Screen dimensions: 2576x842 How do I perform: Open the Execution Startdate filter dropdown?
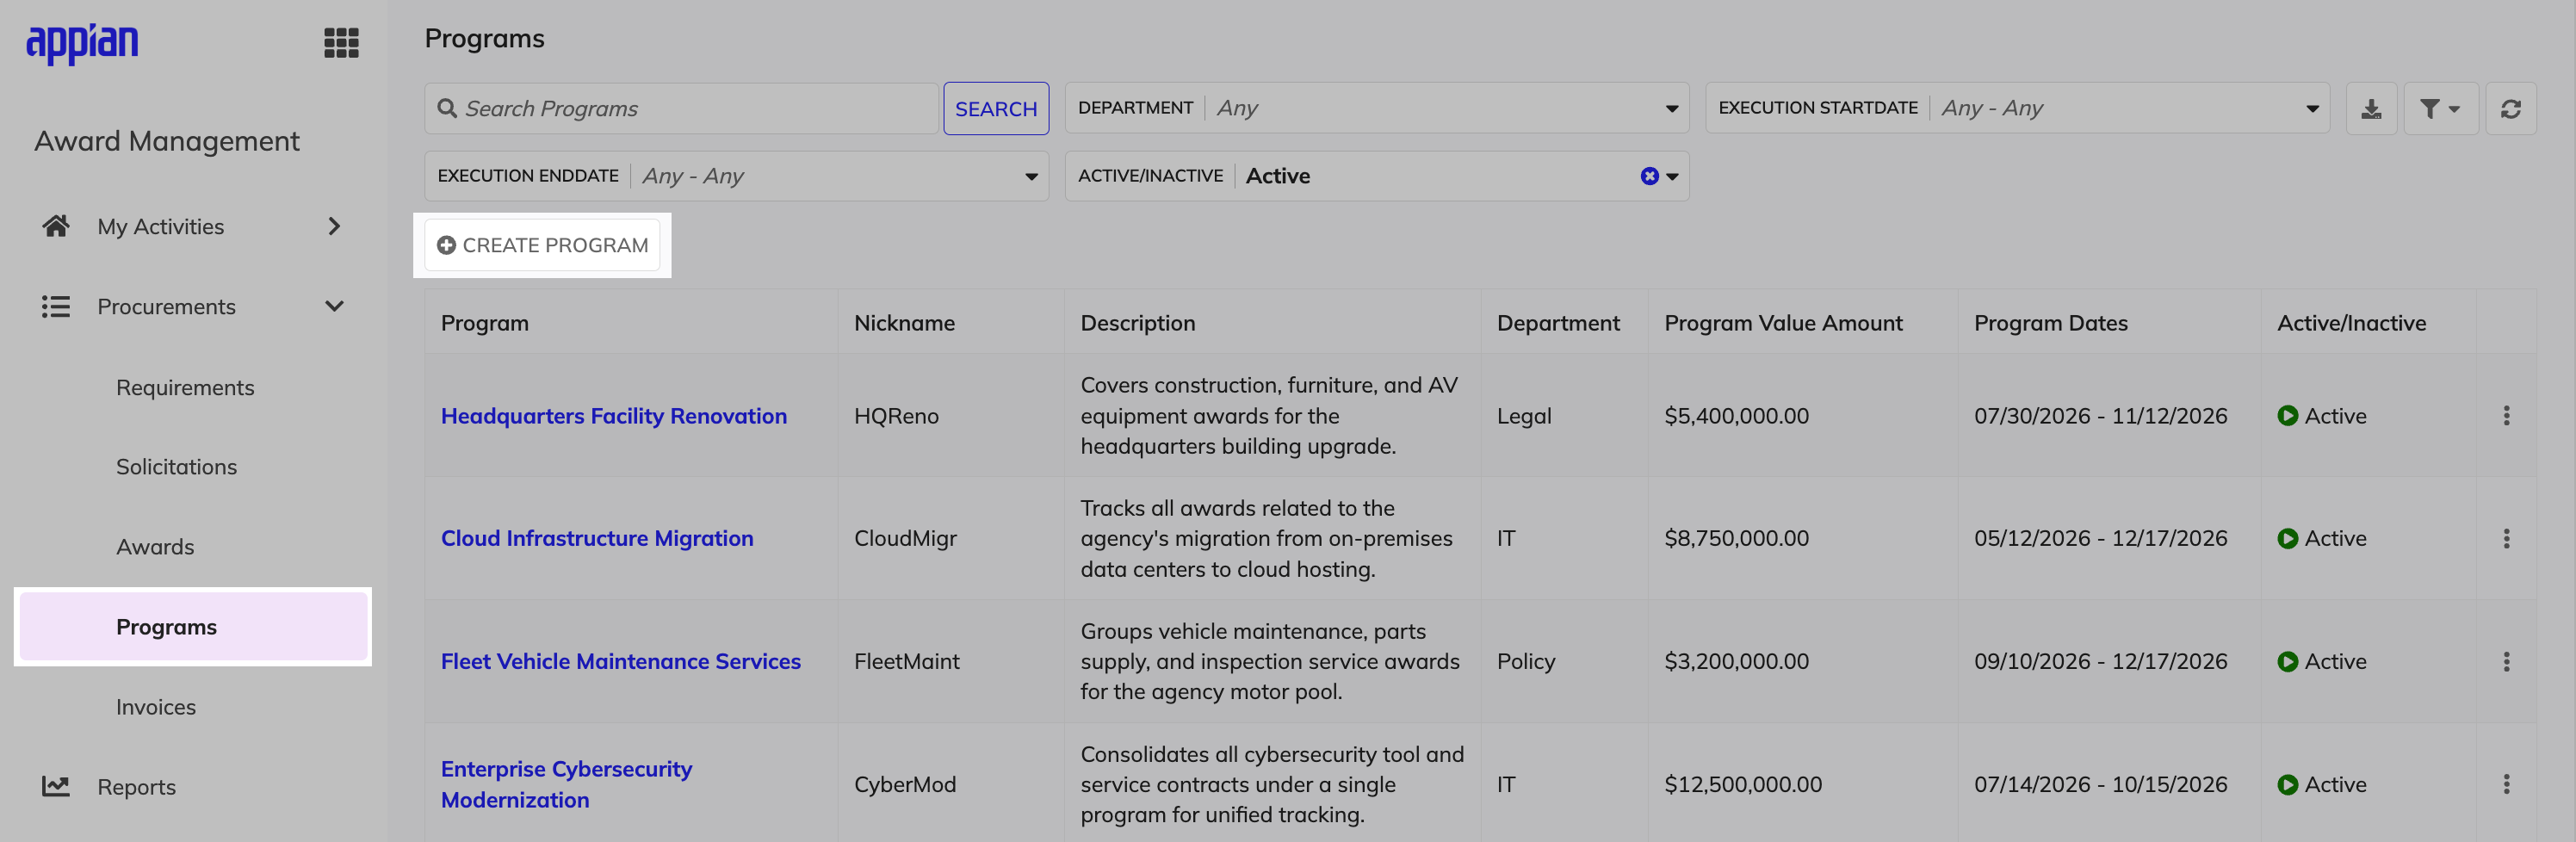[2017, 108]
